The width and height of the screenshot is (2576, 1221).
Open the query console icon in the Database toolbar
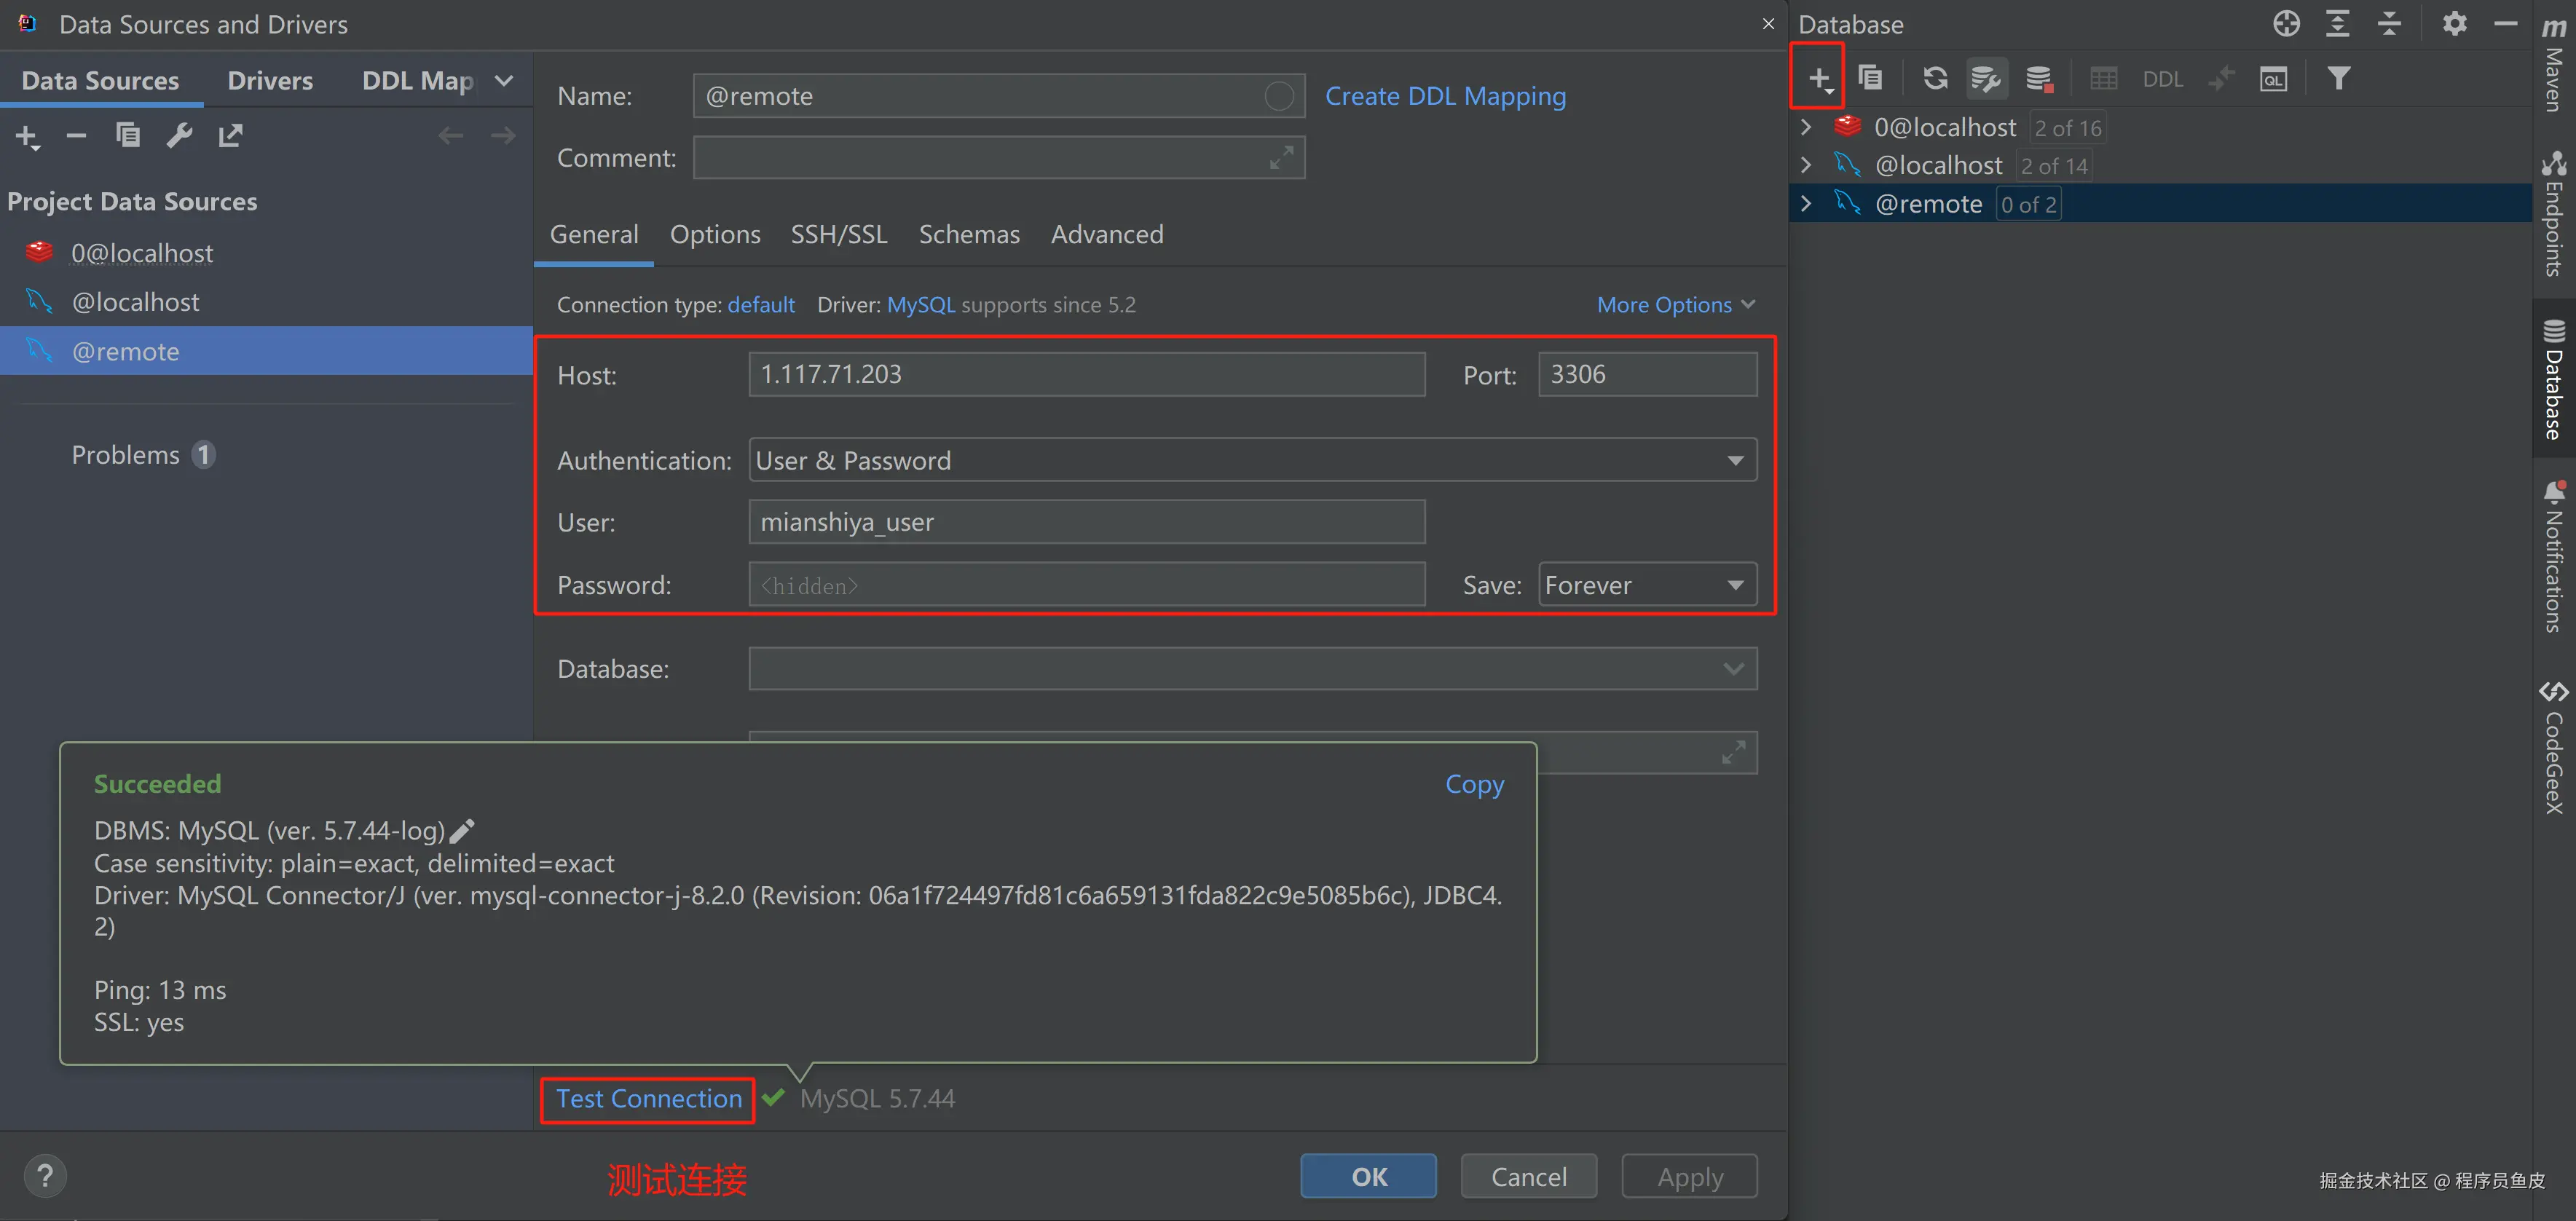click(2273, 79)
